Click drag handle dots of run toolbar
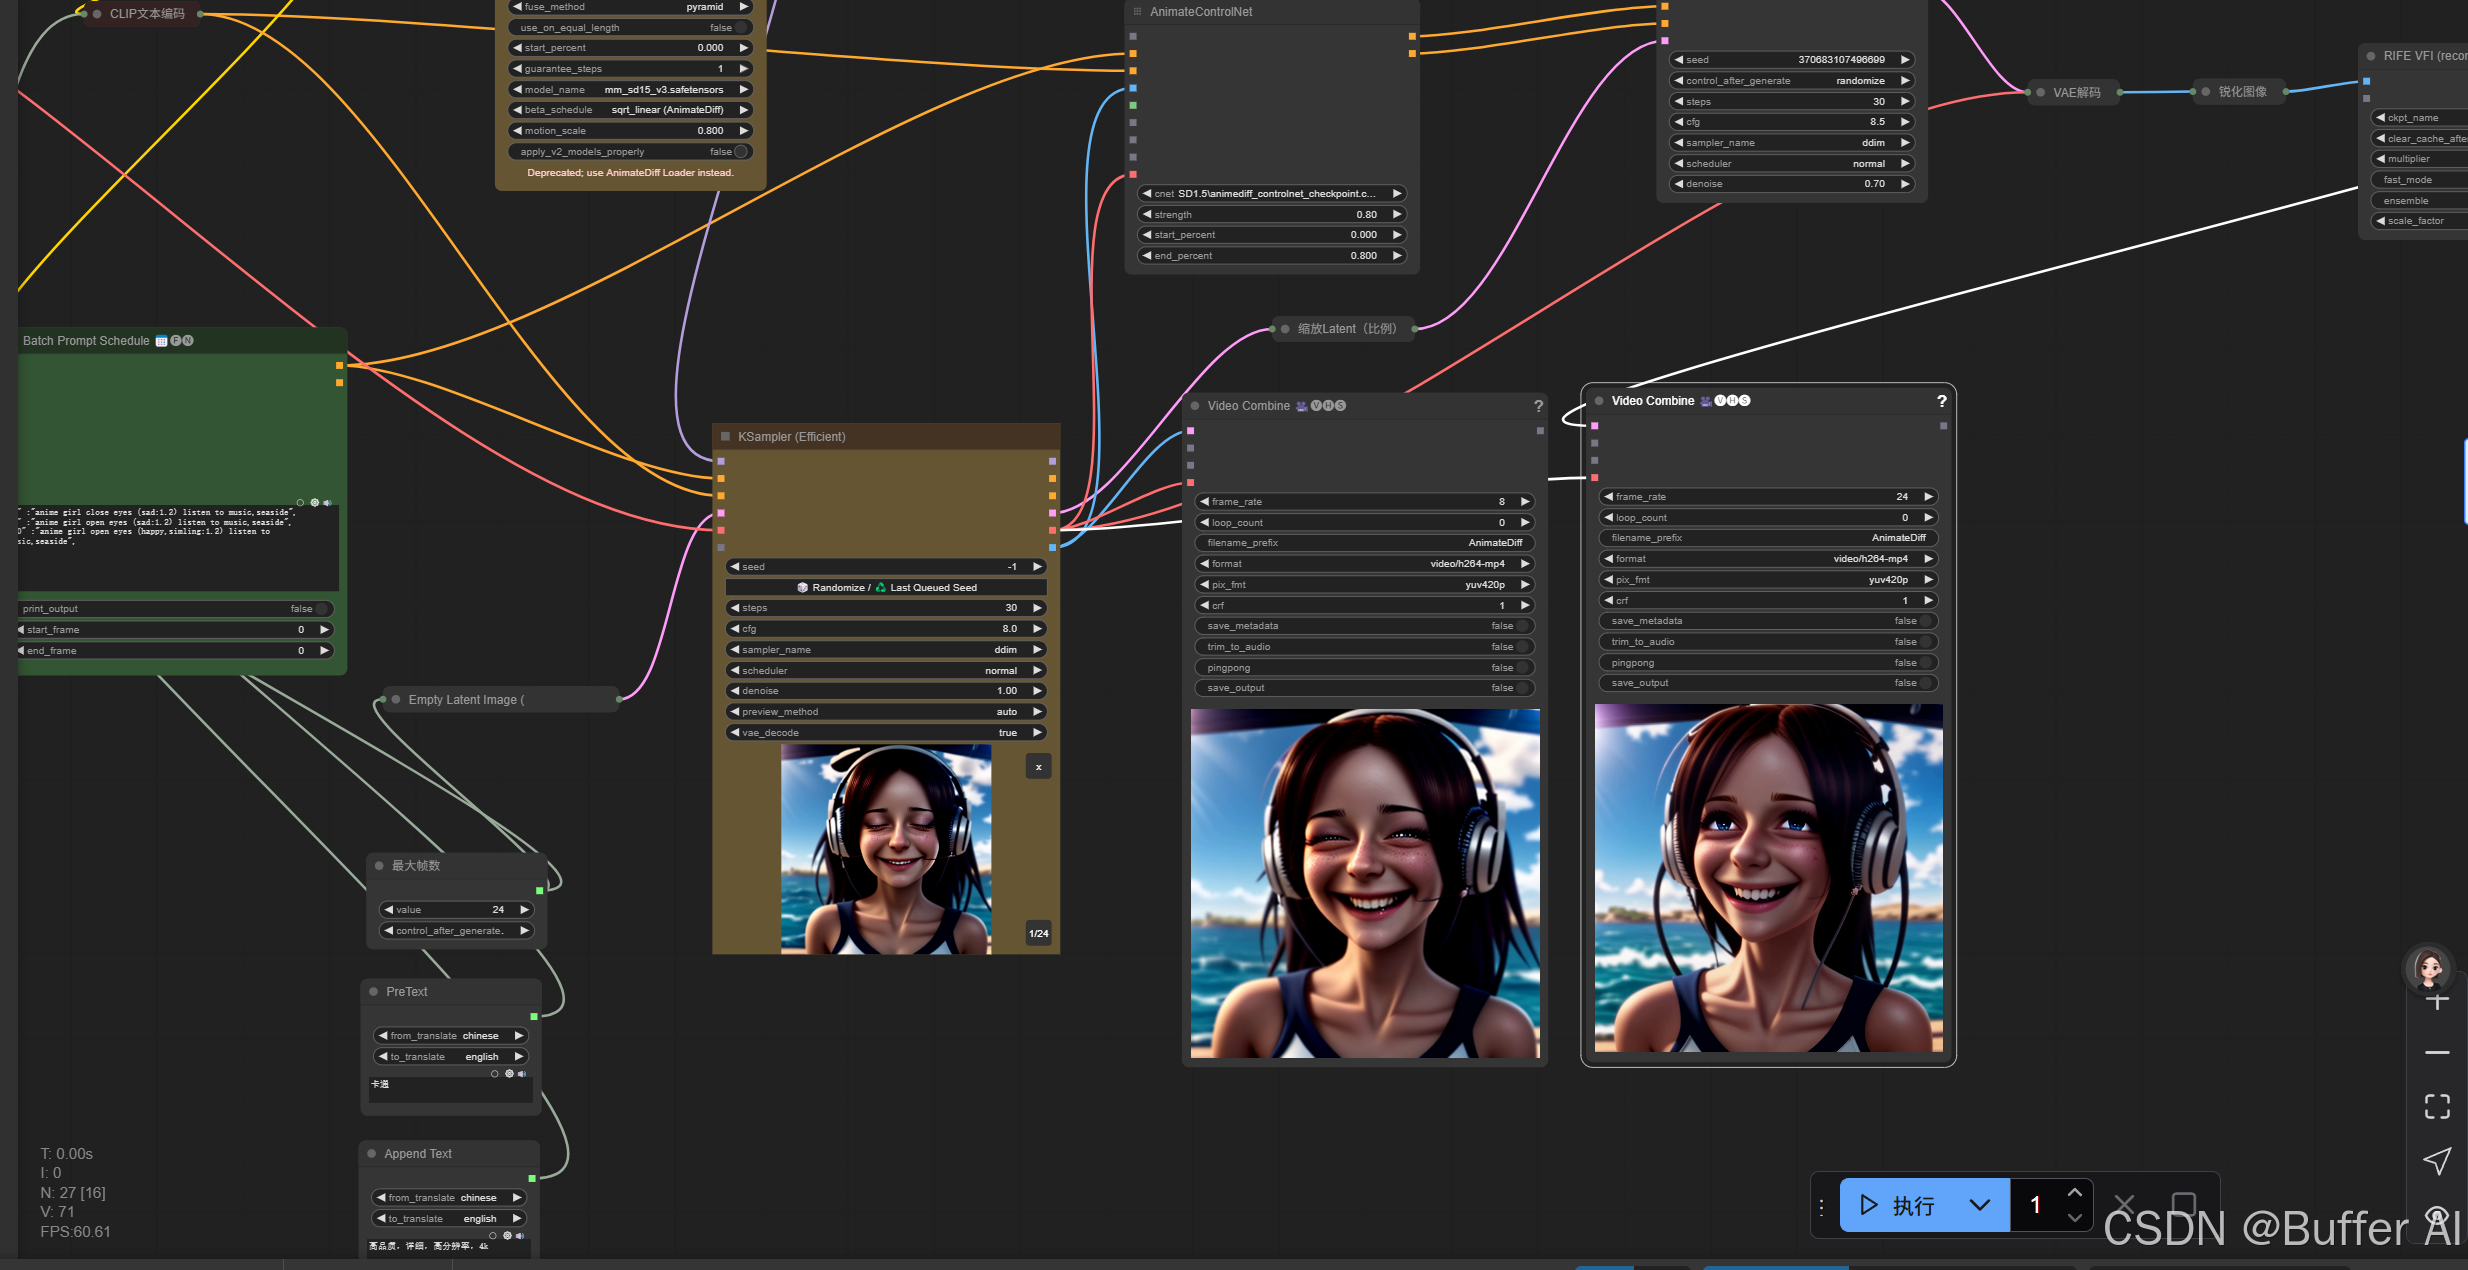2468x1270 pixels. click(1821, 1207)
